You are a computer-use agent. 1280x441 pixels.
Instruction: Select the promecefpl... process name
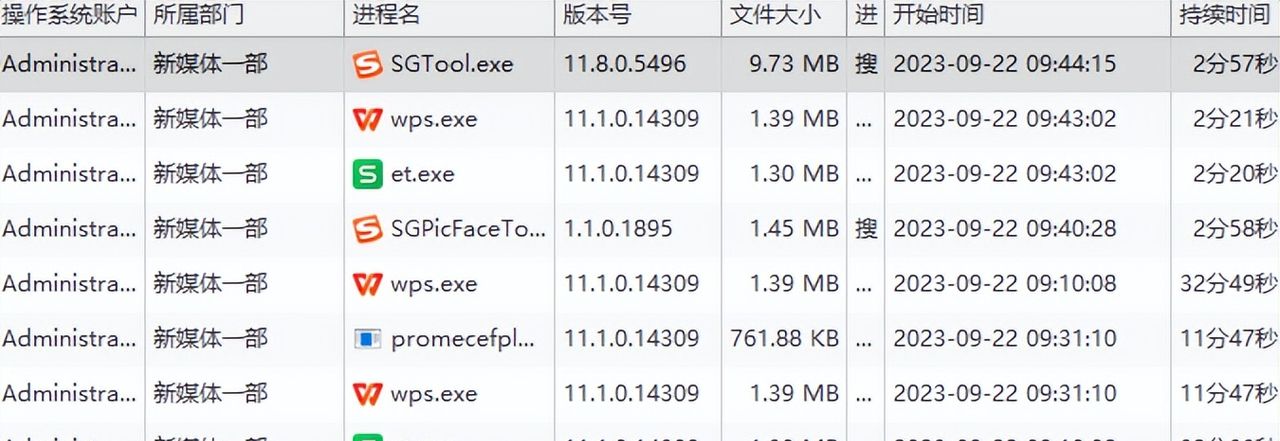point(463,339)
